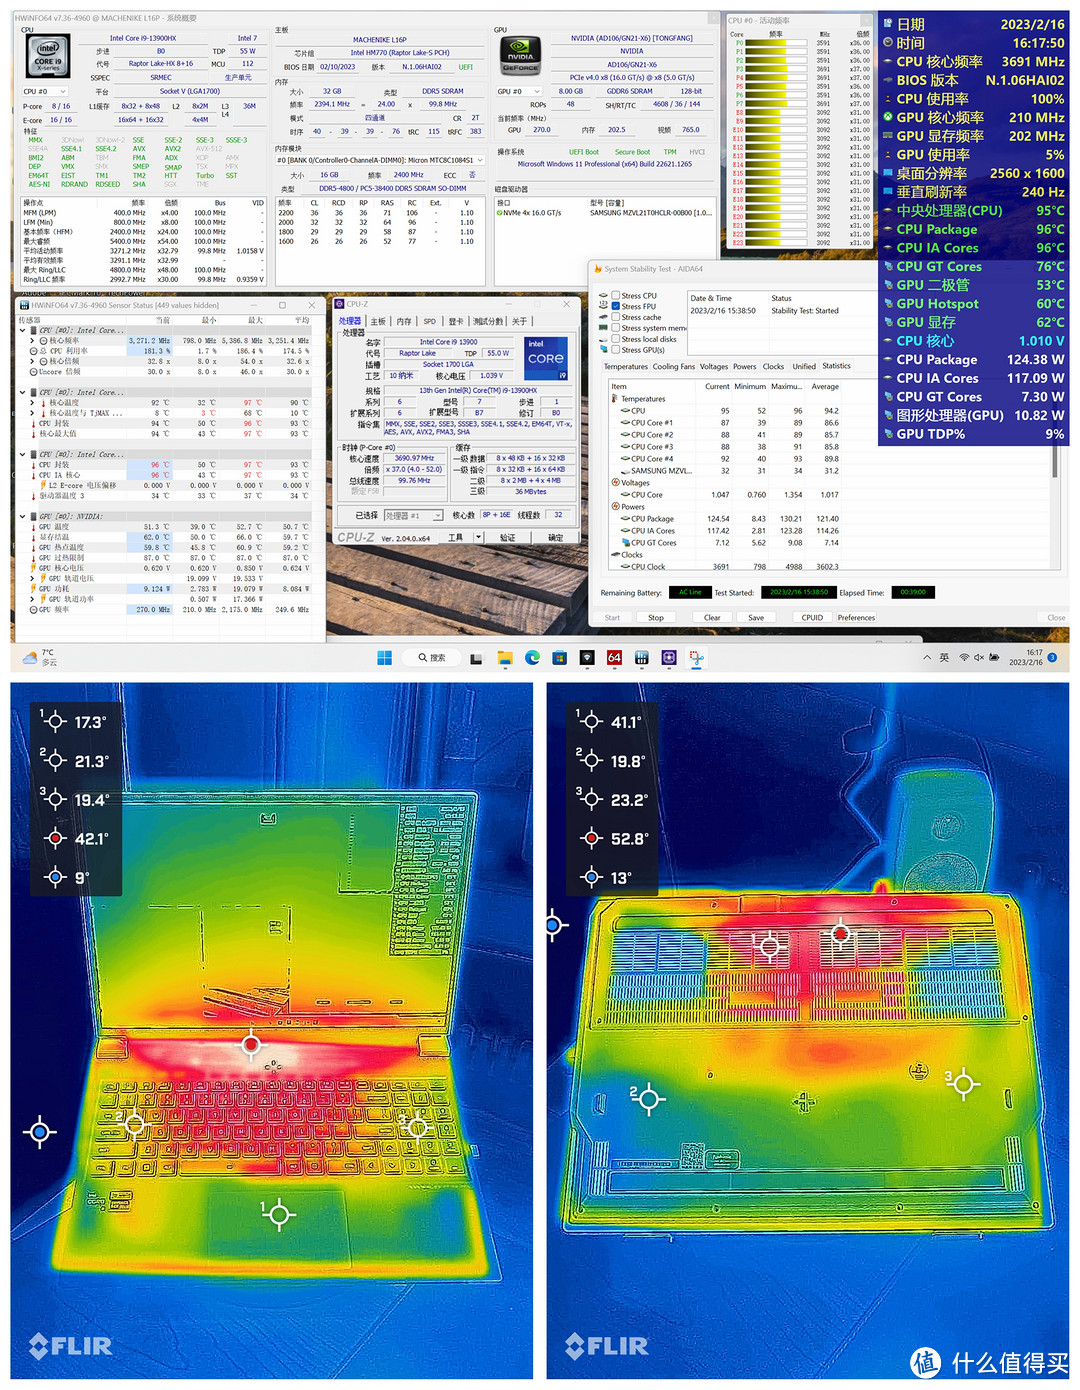The height and width of the screenshot is (1390, 1080).
Task: Click the Task View icon in taskbar
Action: pos(478,657)
